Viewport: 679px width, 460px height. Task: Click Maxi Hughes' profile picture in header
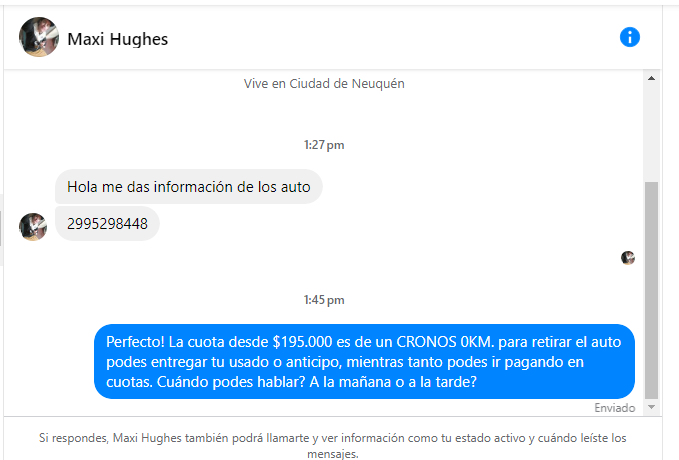39,37
